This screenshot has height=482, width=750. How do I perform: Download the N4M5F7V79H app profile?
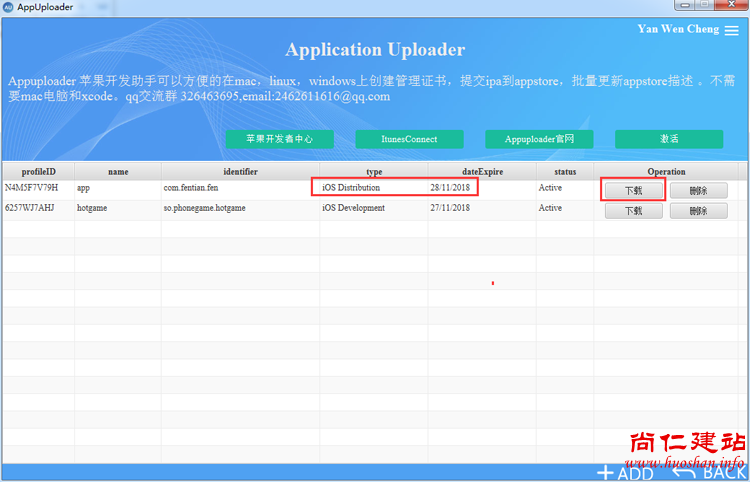coord(633,190)
